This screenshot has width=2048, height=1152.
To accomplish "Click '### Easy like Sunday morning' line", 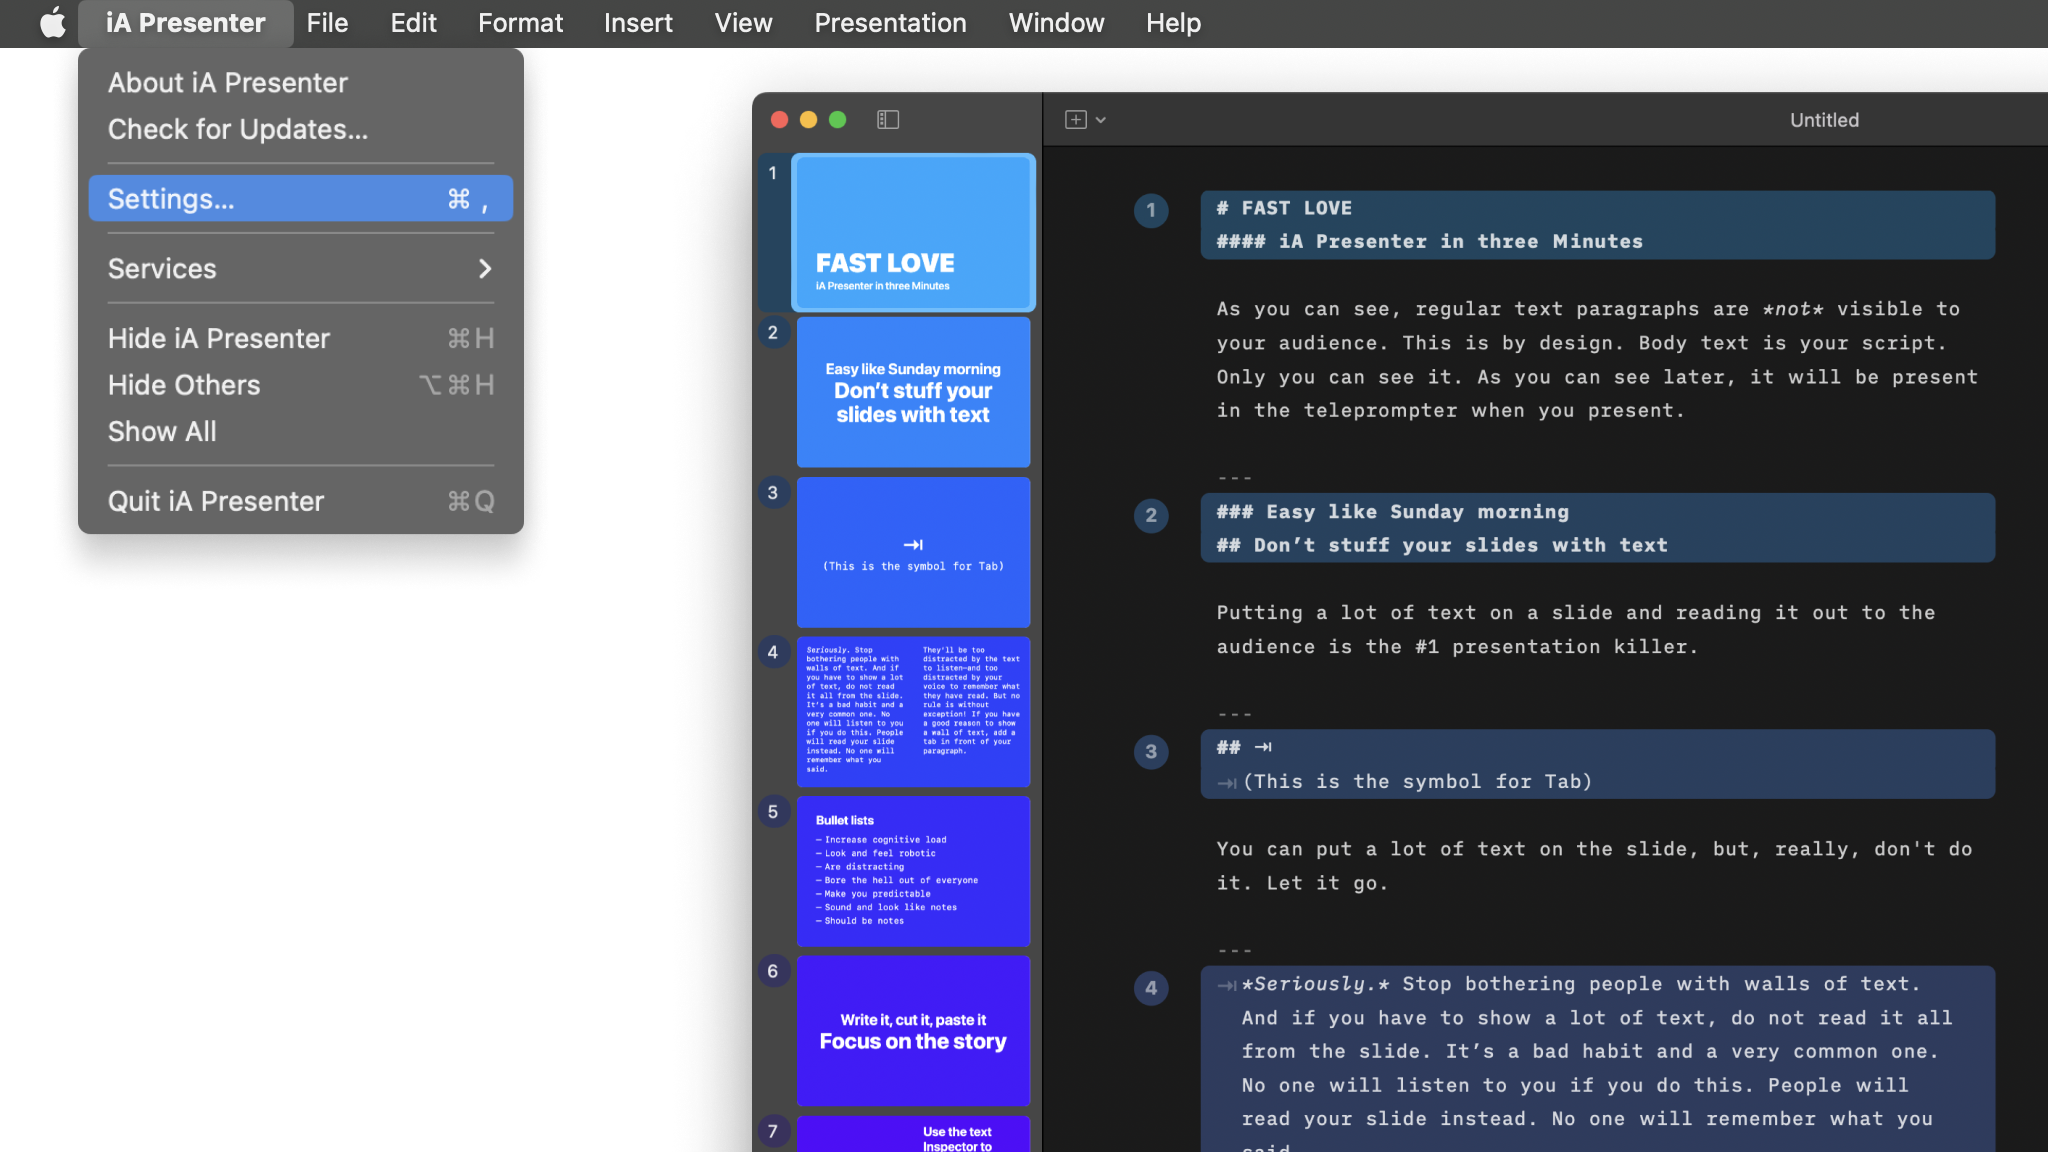I will click(1392, 512).
